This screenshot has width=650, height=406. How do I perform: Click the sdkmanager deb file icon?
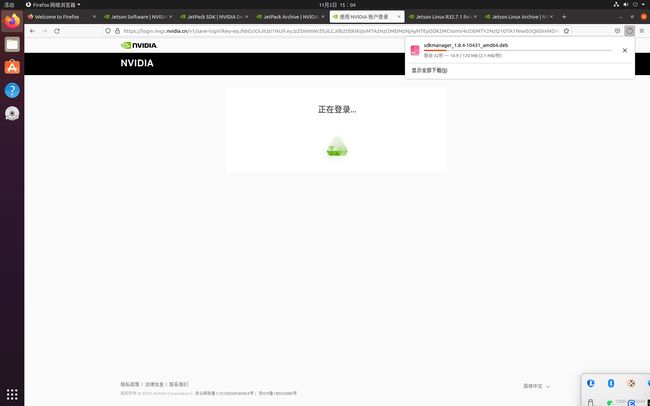(x=415, y=50)
